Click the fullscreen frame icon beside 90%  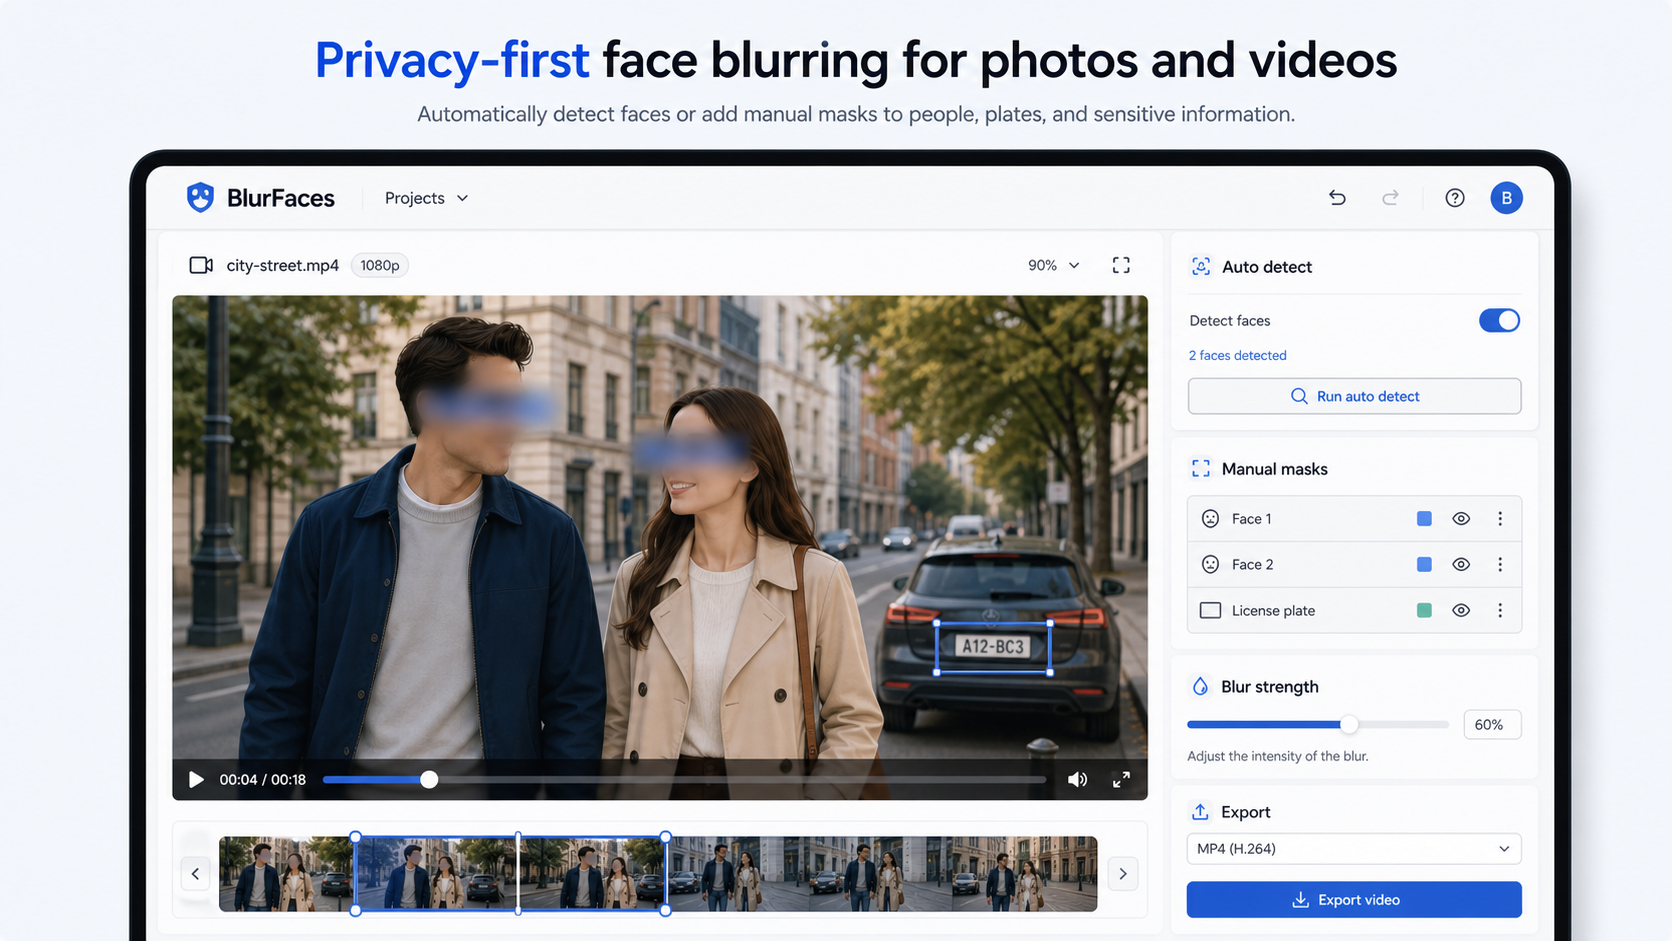(1121, 265)
